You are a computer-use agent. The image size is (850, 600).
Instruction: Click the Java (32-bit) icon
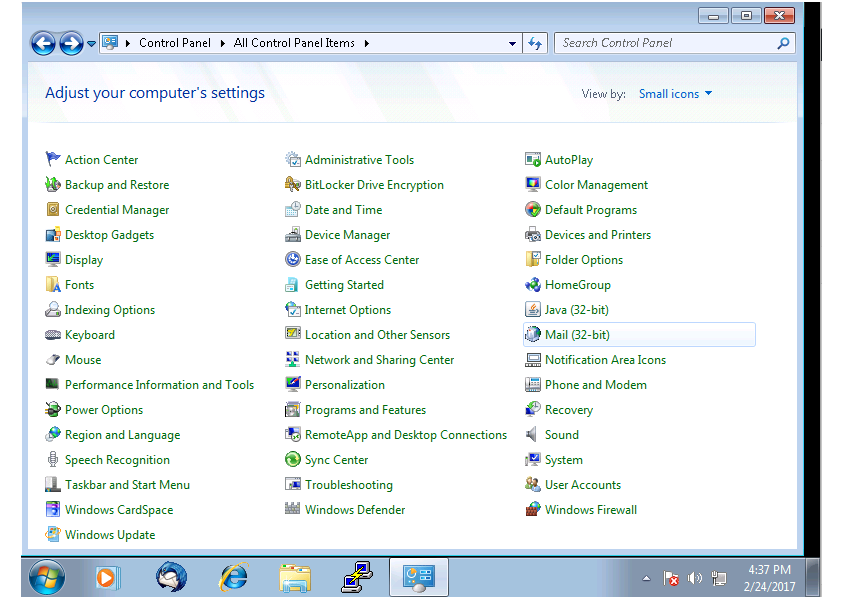pyautogui.click(x=533, y=309)
